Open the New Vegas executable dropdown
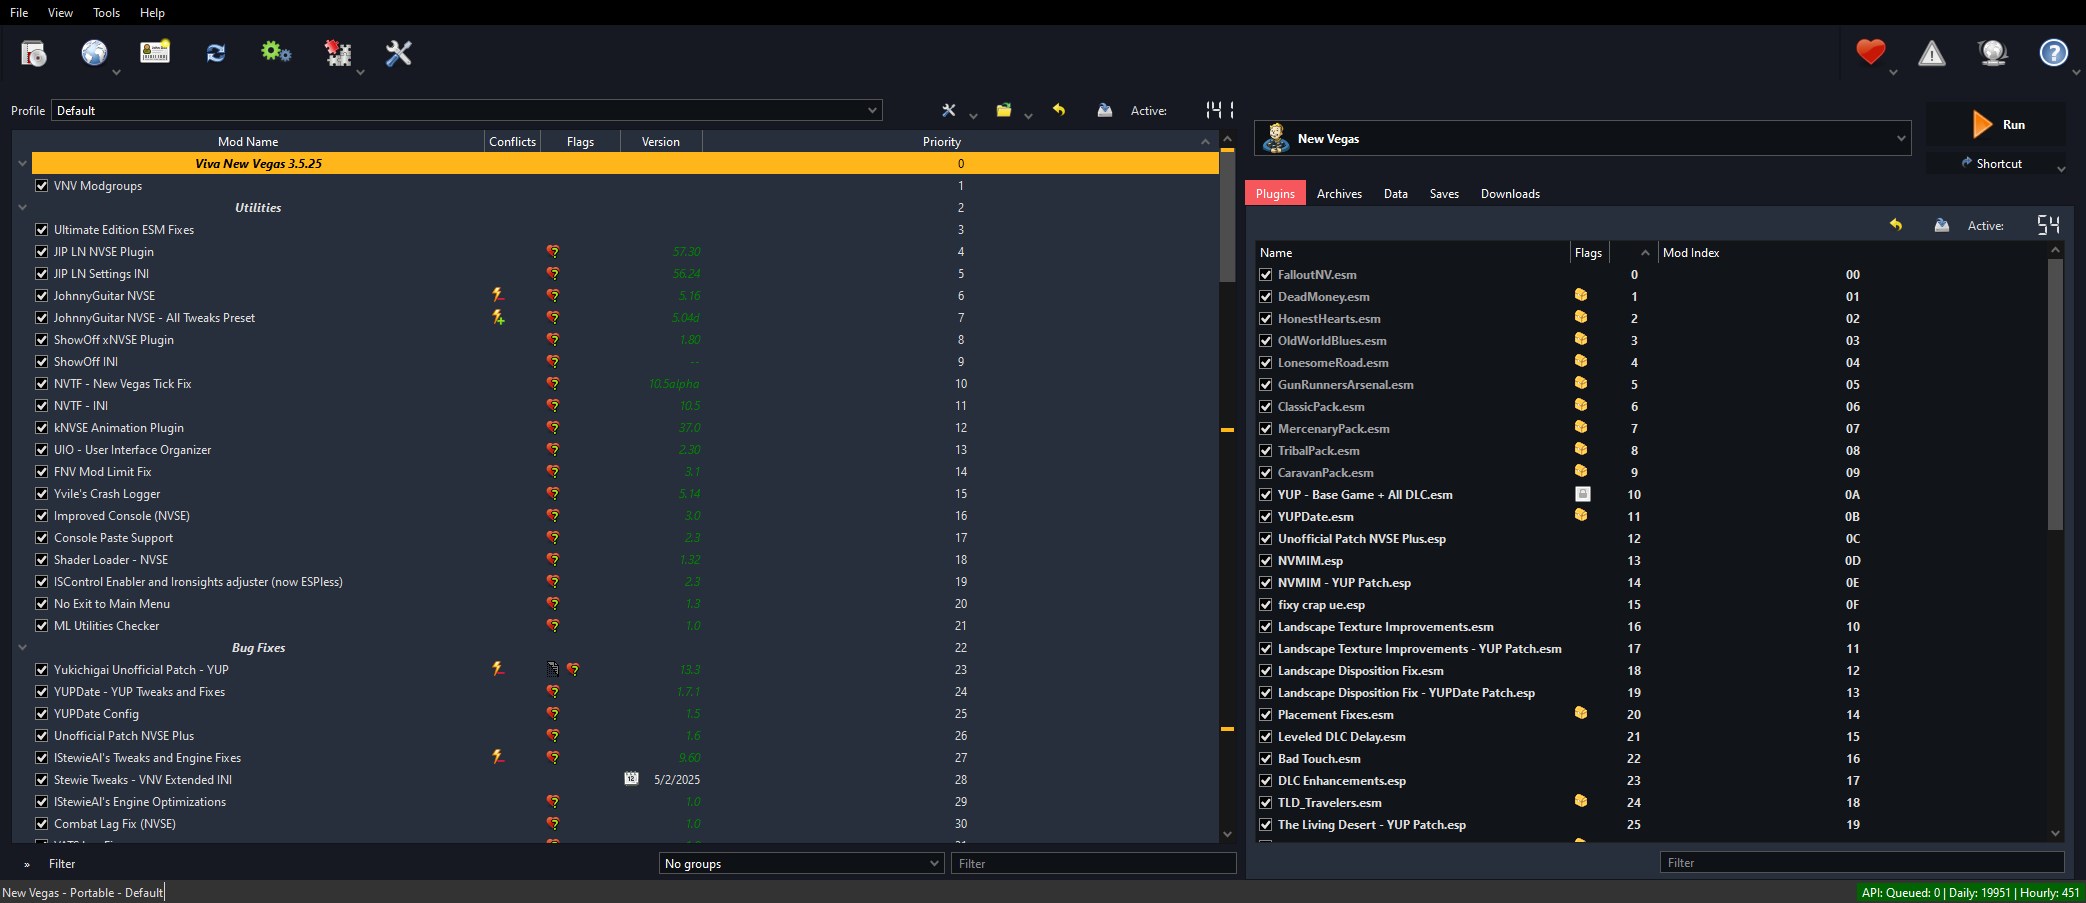The height and width of the screenshot is (903, 2086). [1582, 138]
